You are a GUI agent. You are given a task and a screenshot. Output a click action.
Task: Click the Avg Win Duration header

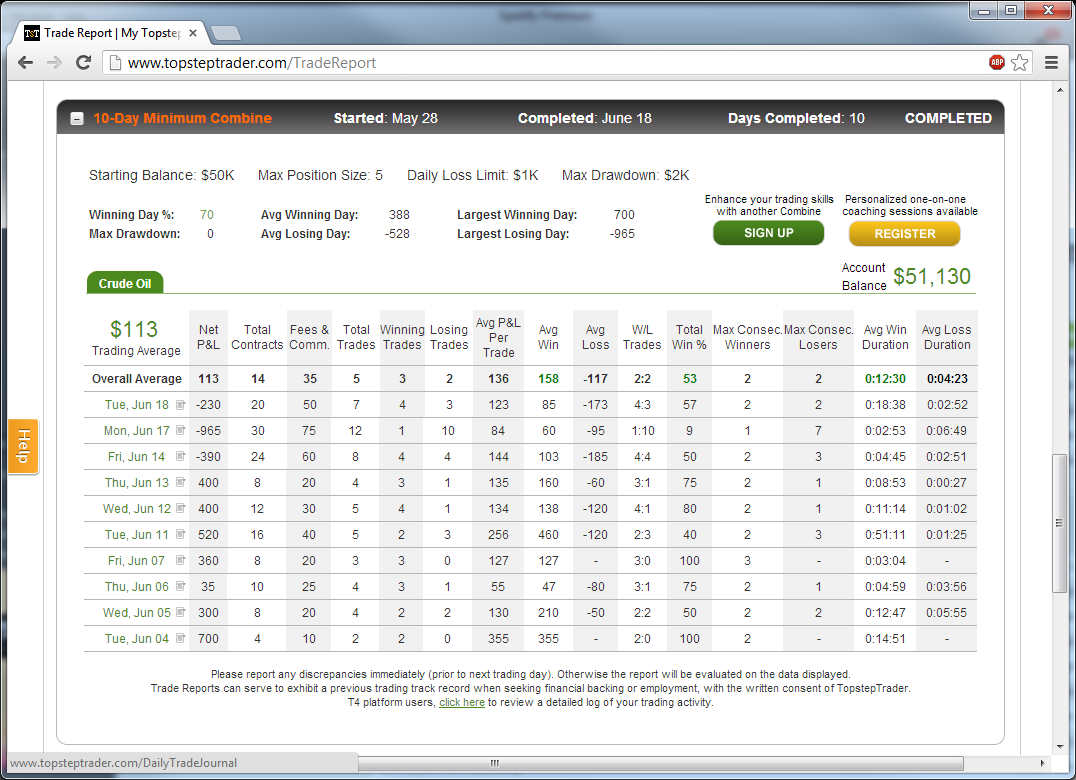885,338
